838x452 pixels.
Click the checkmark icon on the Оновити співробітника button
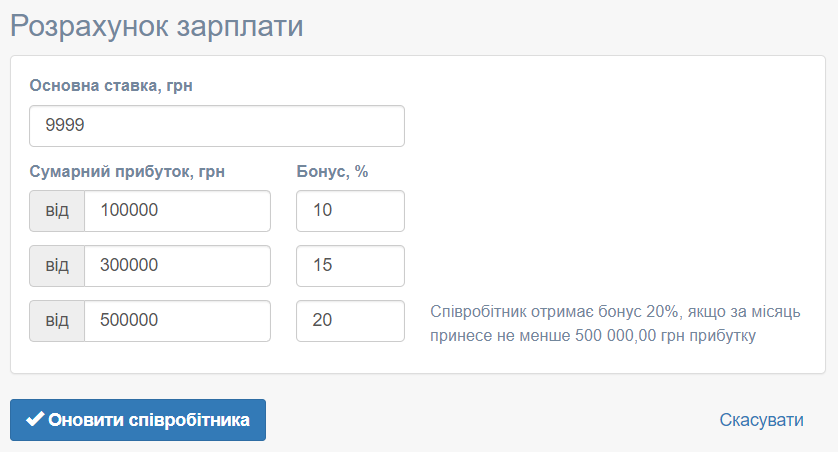(35, 419)
